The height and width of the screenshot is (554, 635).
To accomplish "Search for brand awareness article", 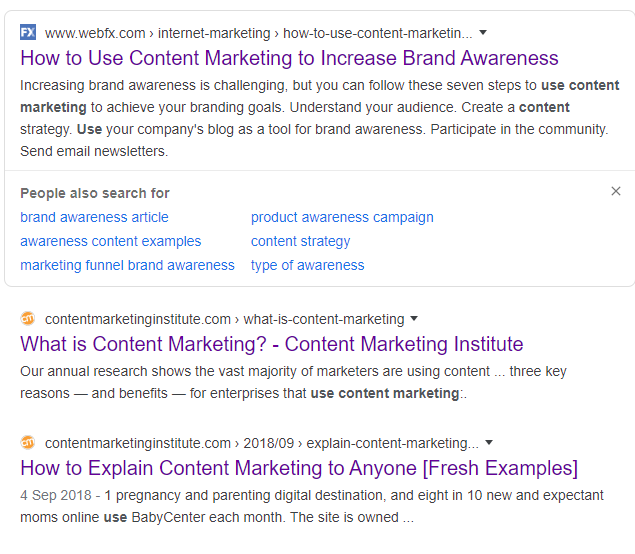I will (94, 217).
